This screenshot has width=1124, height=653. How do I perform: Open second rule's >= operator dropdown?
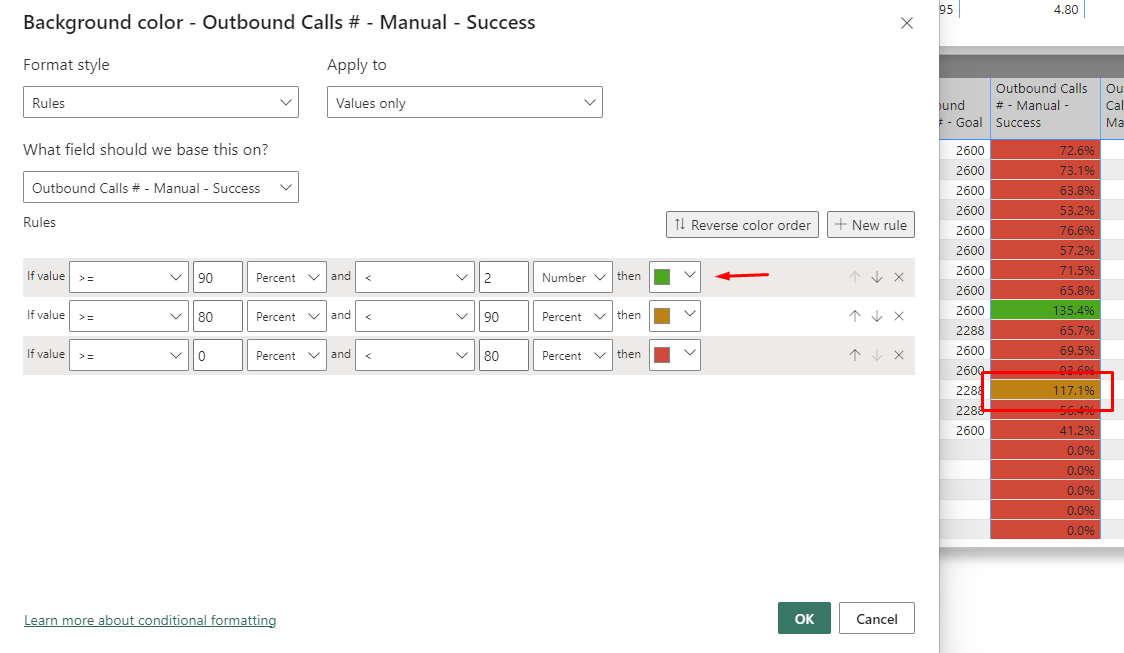[129, 316]
